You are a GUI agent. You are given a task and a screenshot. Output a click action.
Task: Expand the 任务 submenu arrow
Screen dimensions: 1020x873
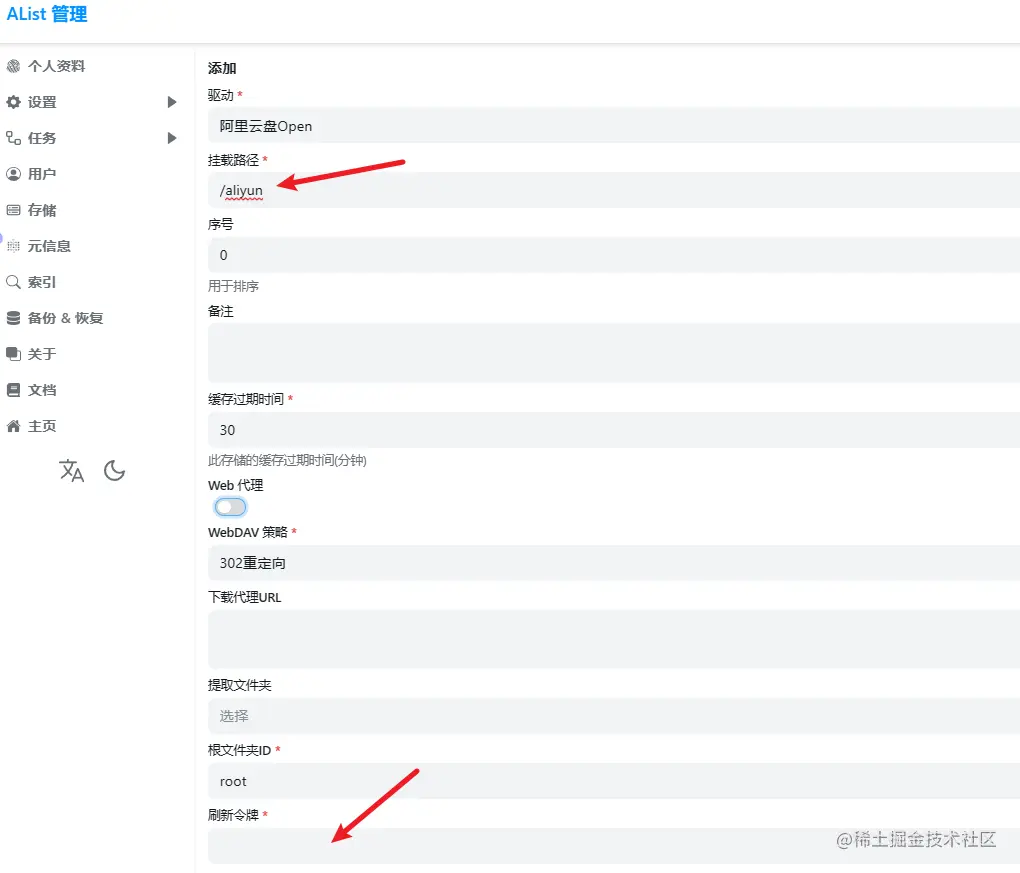172,138
